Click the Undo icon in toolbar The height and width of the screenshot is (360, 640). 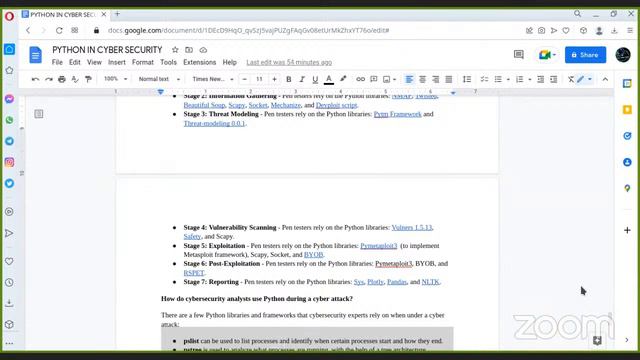point(36,79)
